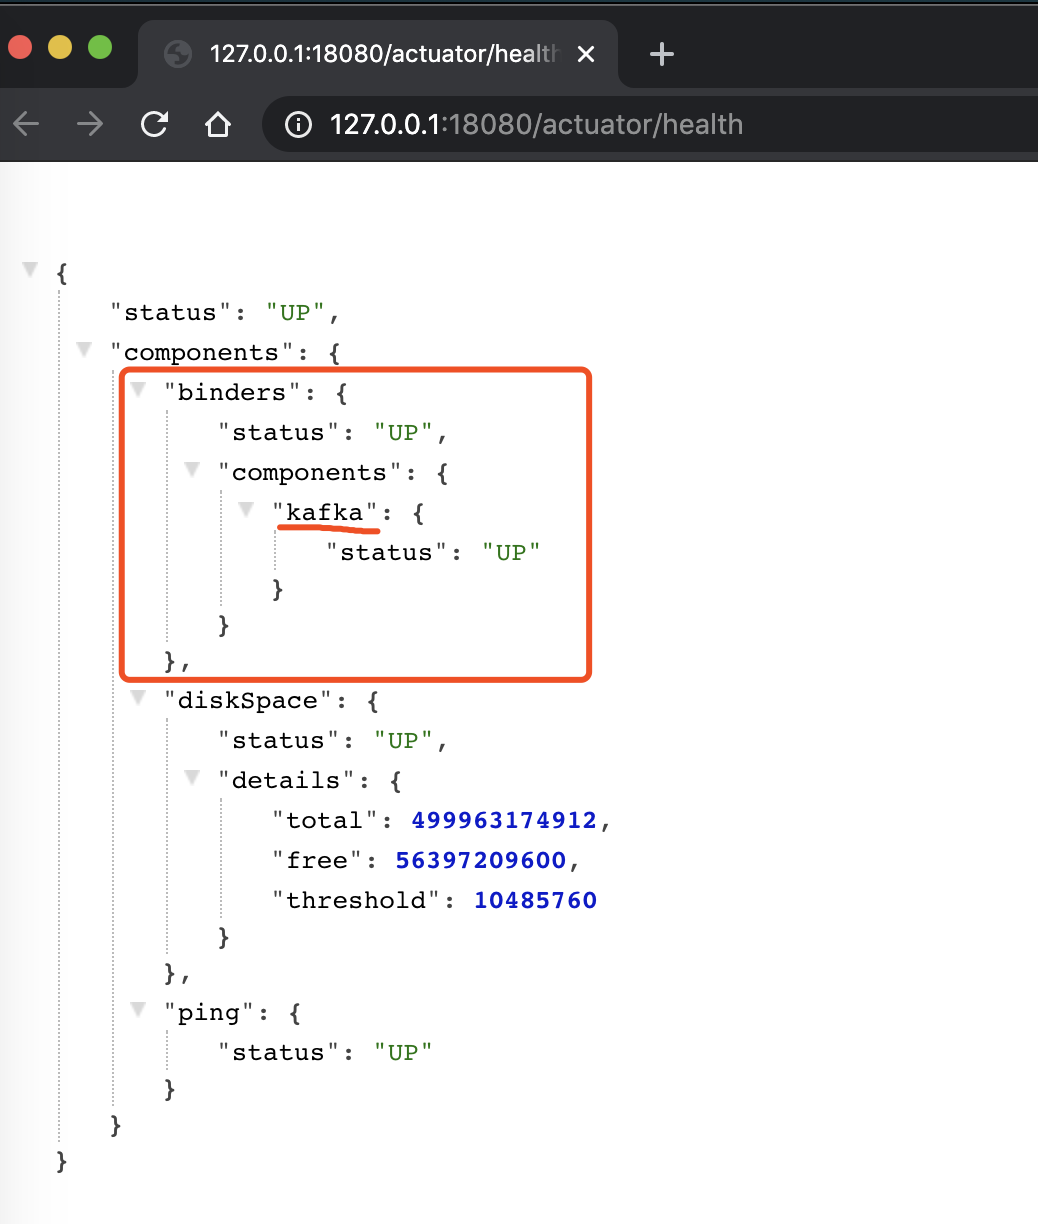Collapse the root JSON object
Viewport: 1038px width, 1224px height.
coord(30,270)
